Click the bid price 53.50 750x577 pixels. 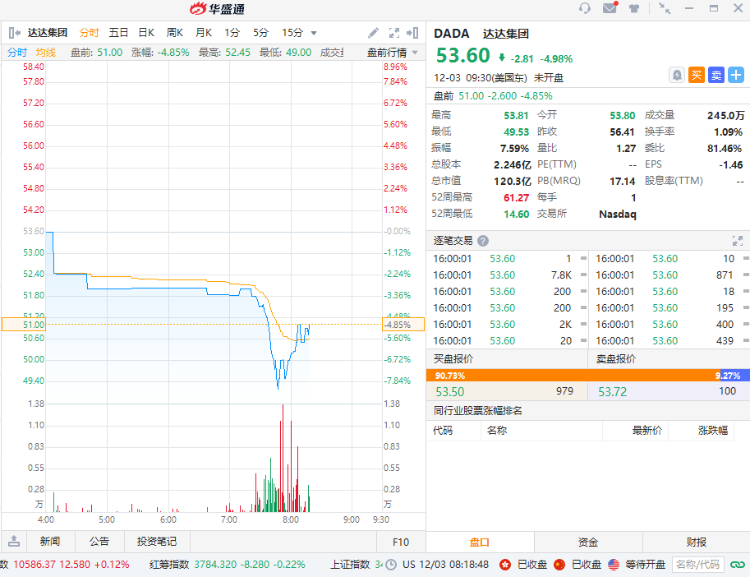click(450, 391)
